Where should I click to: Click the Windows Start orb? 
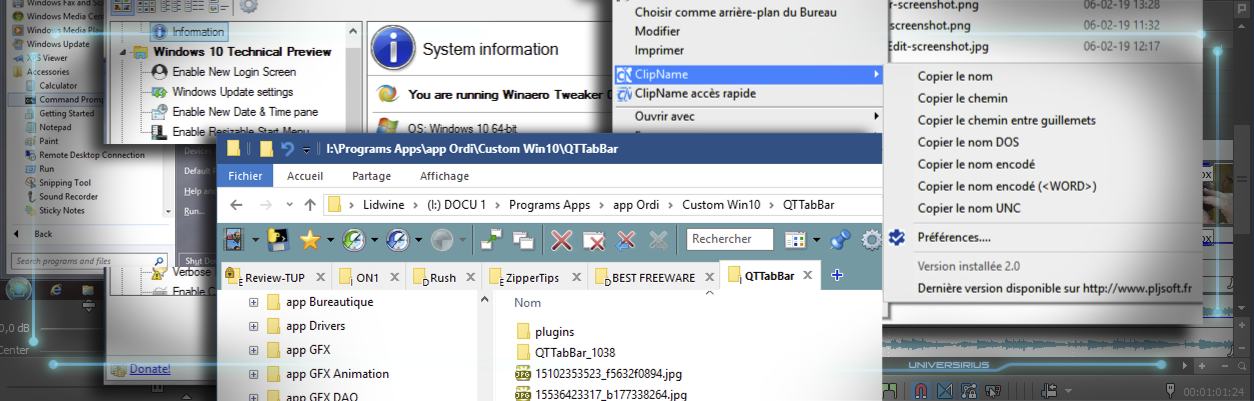[x=19, y=290]
